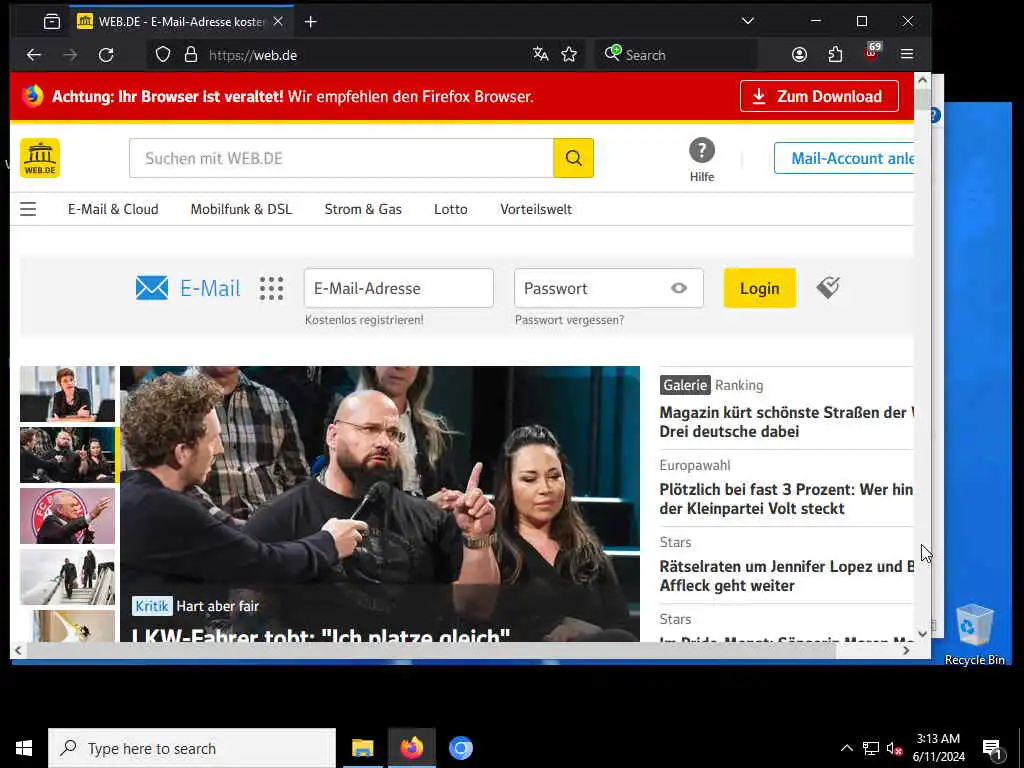Click the vertical scrollbar up arrow
1024x768 pixels.
922,80
